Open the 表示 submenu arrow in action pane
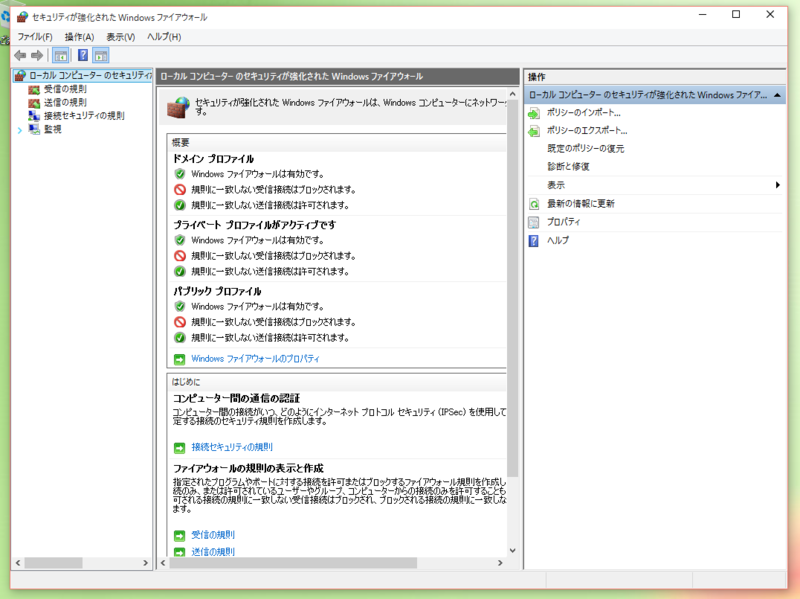 click(778, 185)
